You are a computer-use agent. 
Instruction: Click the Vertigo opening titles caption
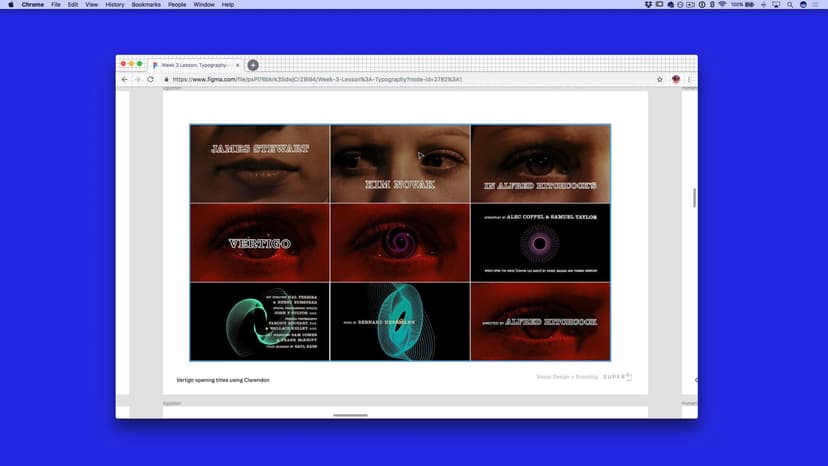coord(223,380)
